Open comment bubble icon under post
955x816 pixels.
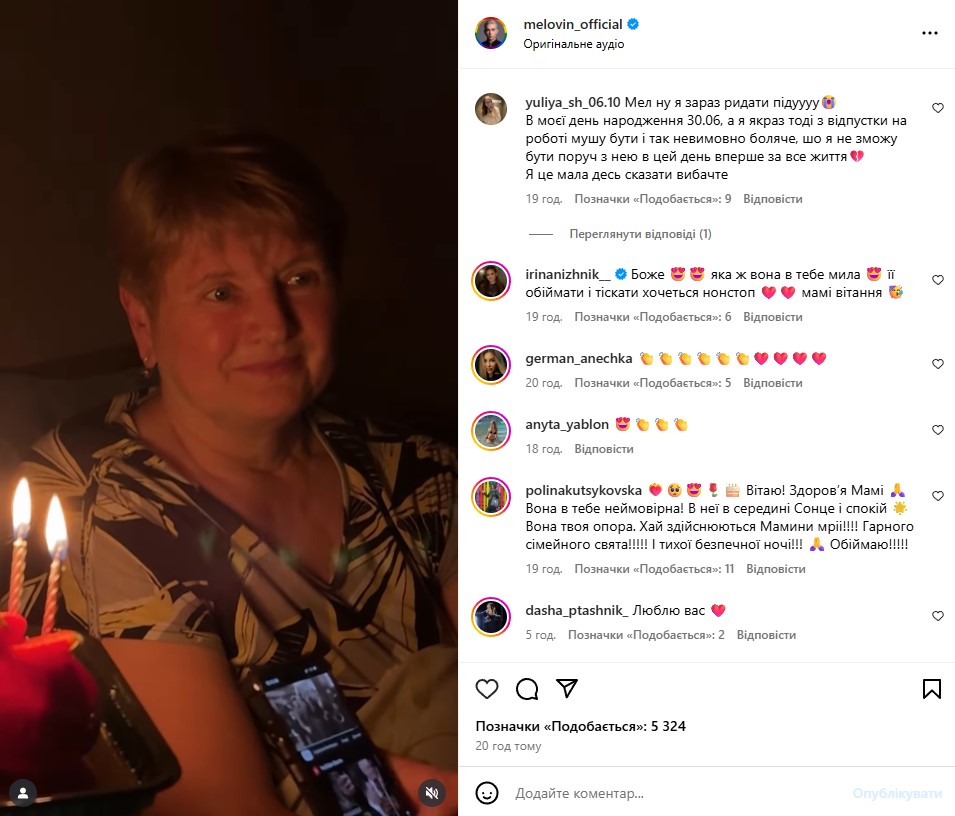[527, 689]
